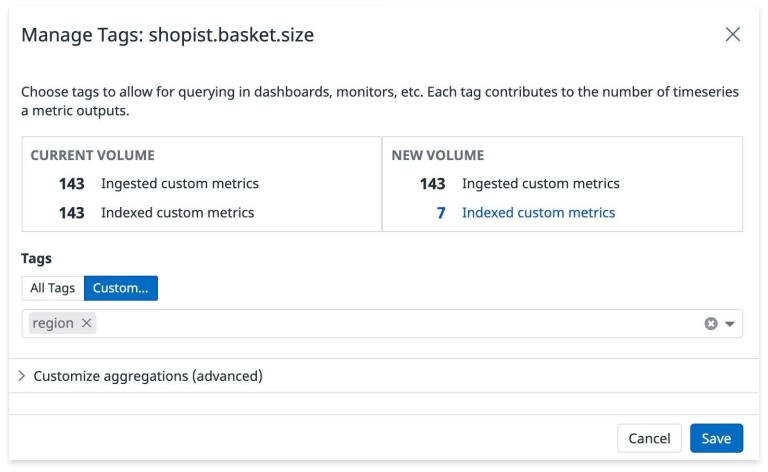Click the region tag label
Screen dimensions: 768x472
click(53, 323)
